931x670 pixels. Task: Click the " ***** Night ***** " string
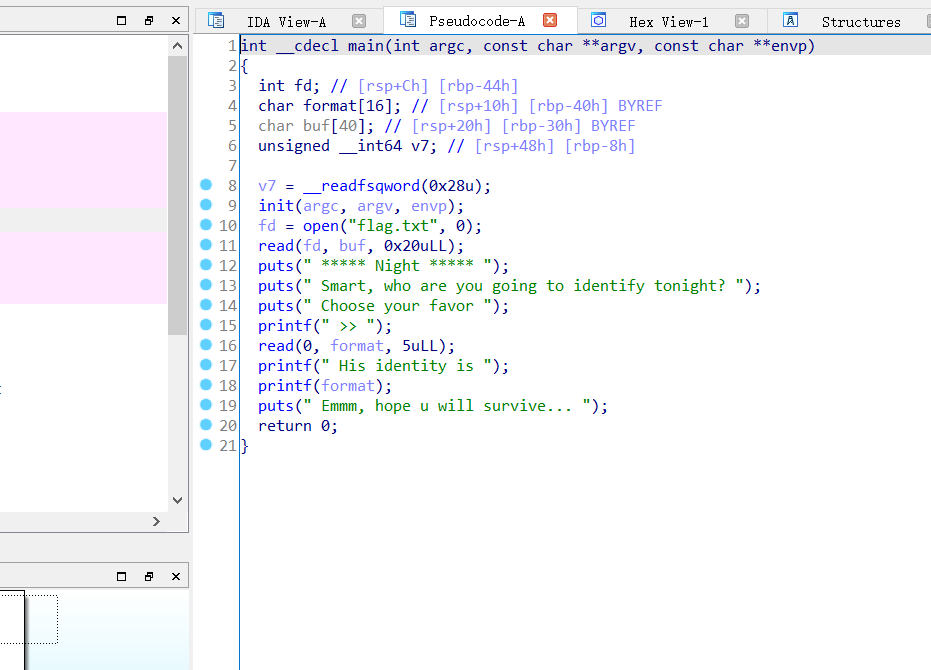[x=397, y=266]
